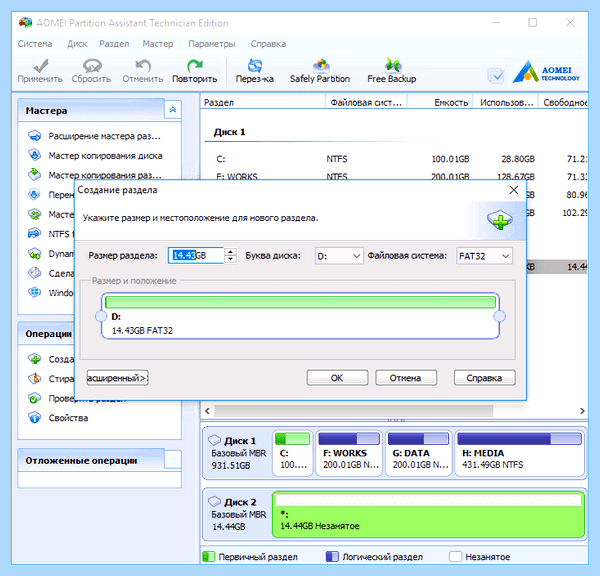Click the Логический раздел legend swatch

coord(332,557)
